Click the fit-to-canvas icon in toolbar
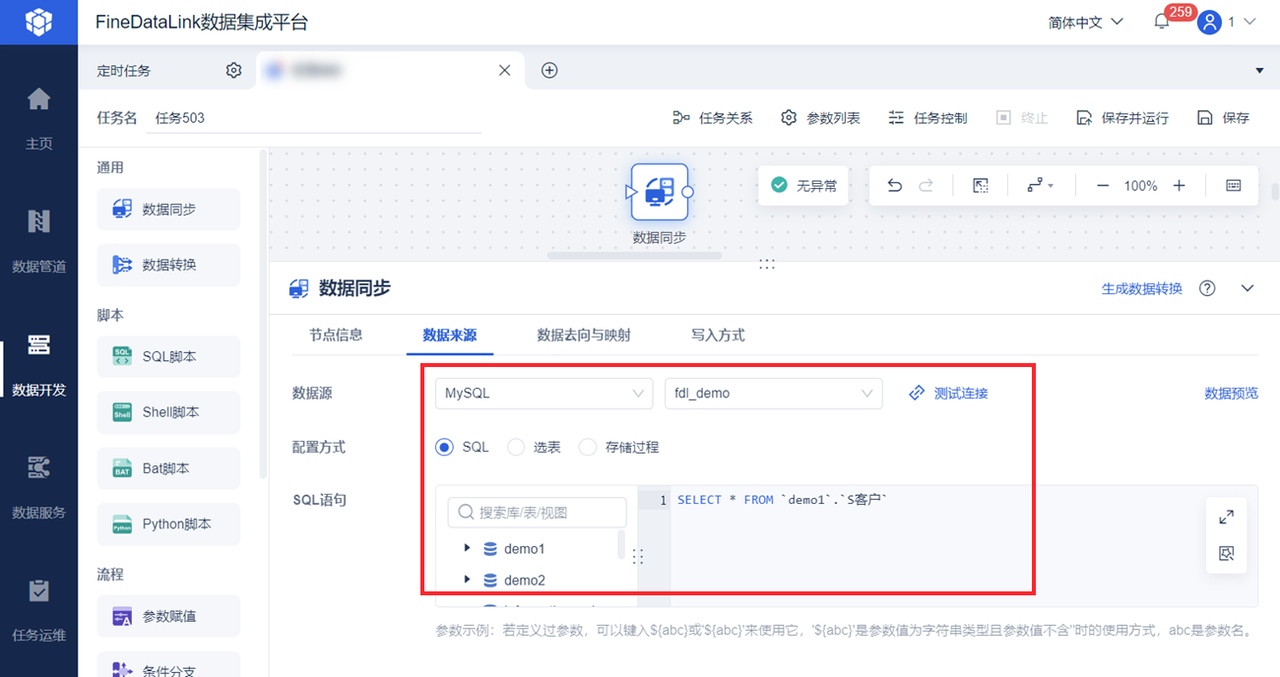 click(x=980, y=186)
